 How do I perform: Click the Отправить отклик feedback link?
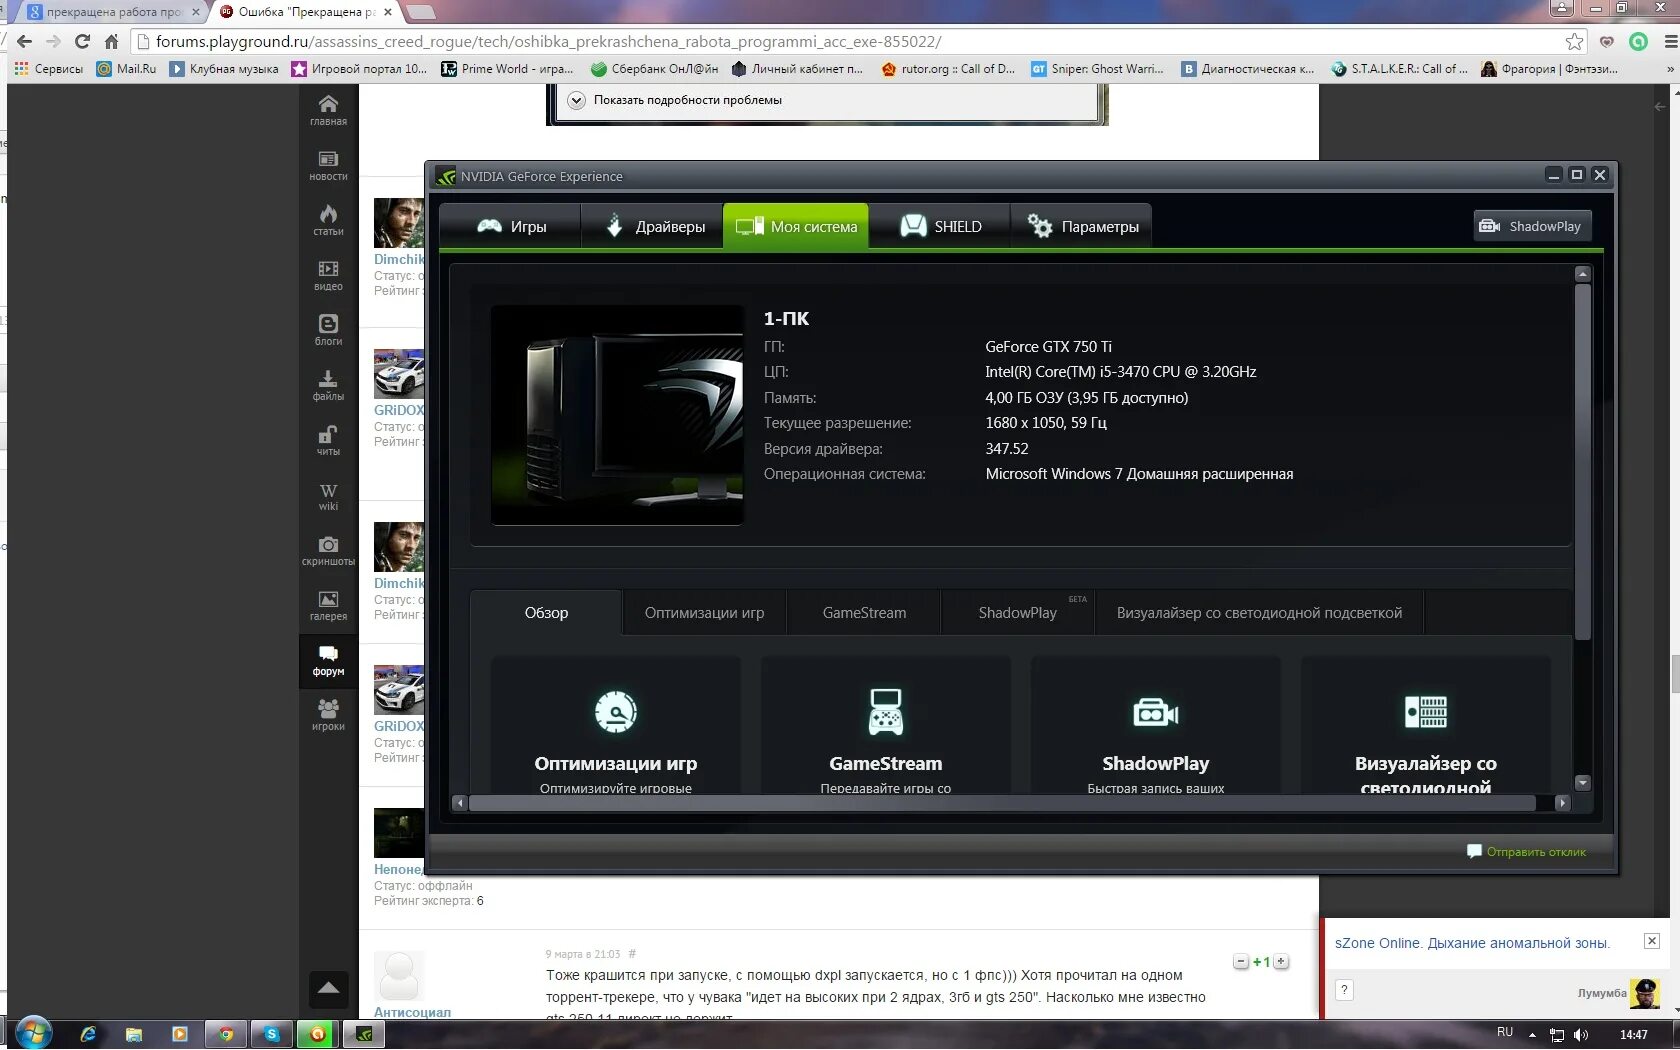[1526, 852]
